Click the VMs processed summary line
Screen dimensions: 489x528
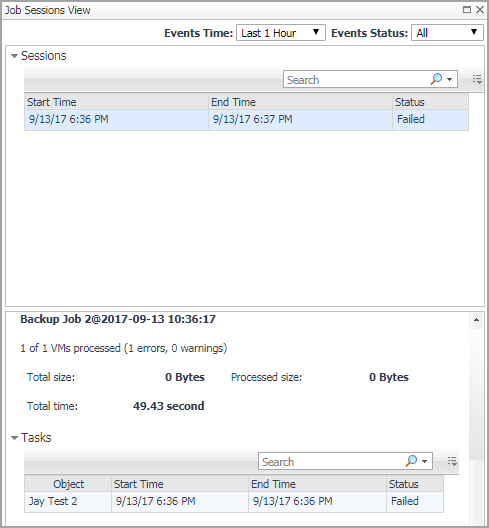coord(124,348)
